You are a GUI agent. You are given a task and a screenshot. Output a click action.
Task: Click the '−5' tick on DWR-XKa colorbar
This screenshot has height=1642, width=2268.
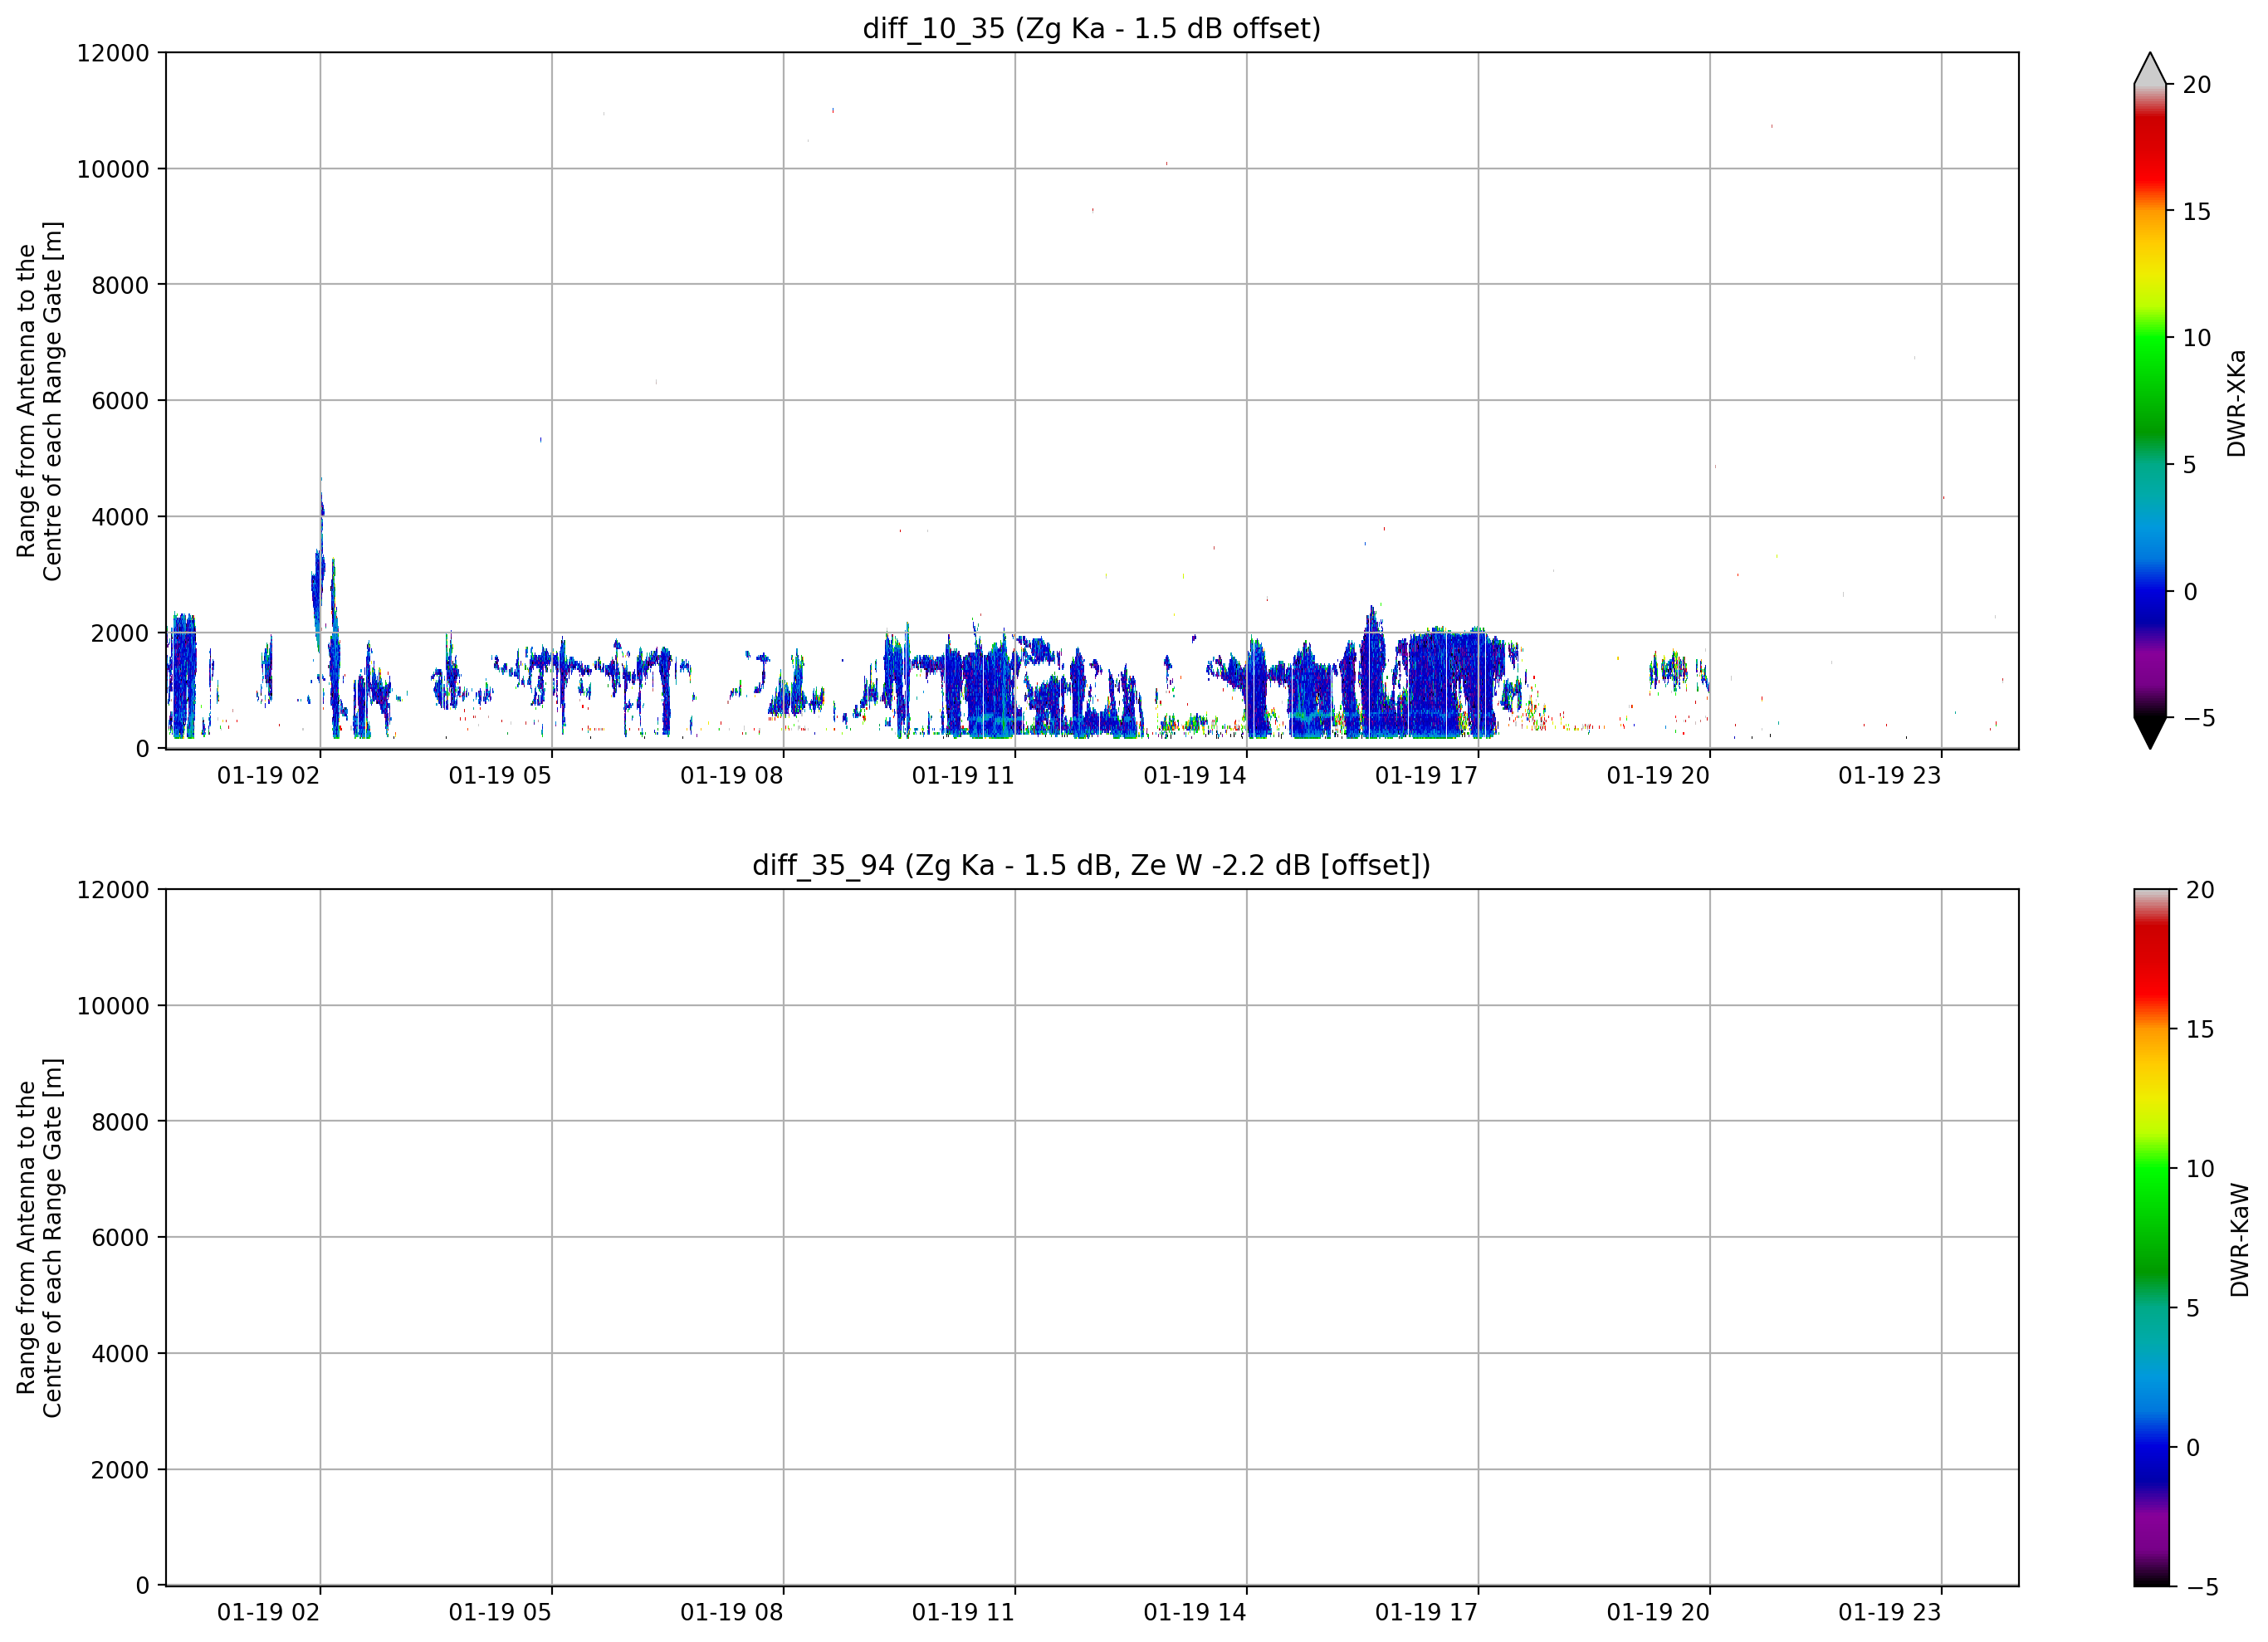coord(2199,718)
